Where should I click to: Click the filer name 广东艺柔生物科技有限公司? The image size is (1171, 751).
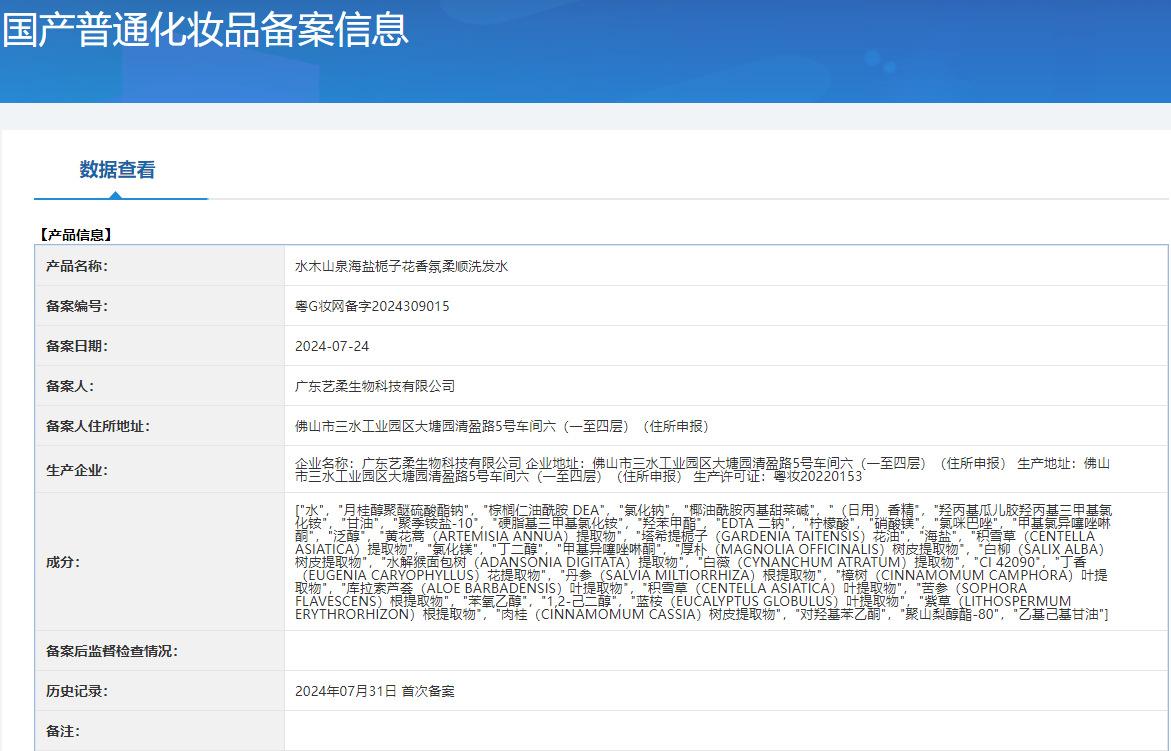click(x=375, y=386)
